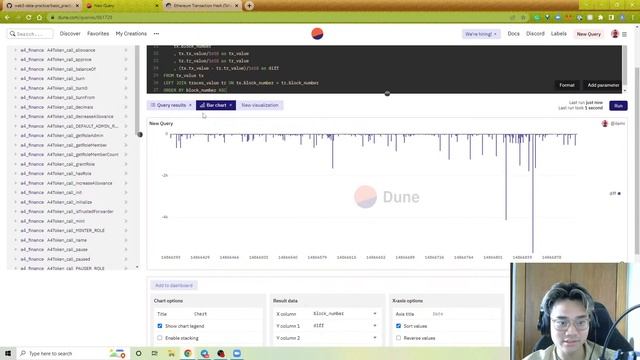Switch to the Query results tab
Screen dimensions: 640x360
tap(171, 105)
